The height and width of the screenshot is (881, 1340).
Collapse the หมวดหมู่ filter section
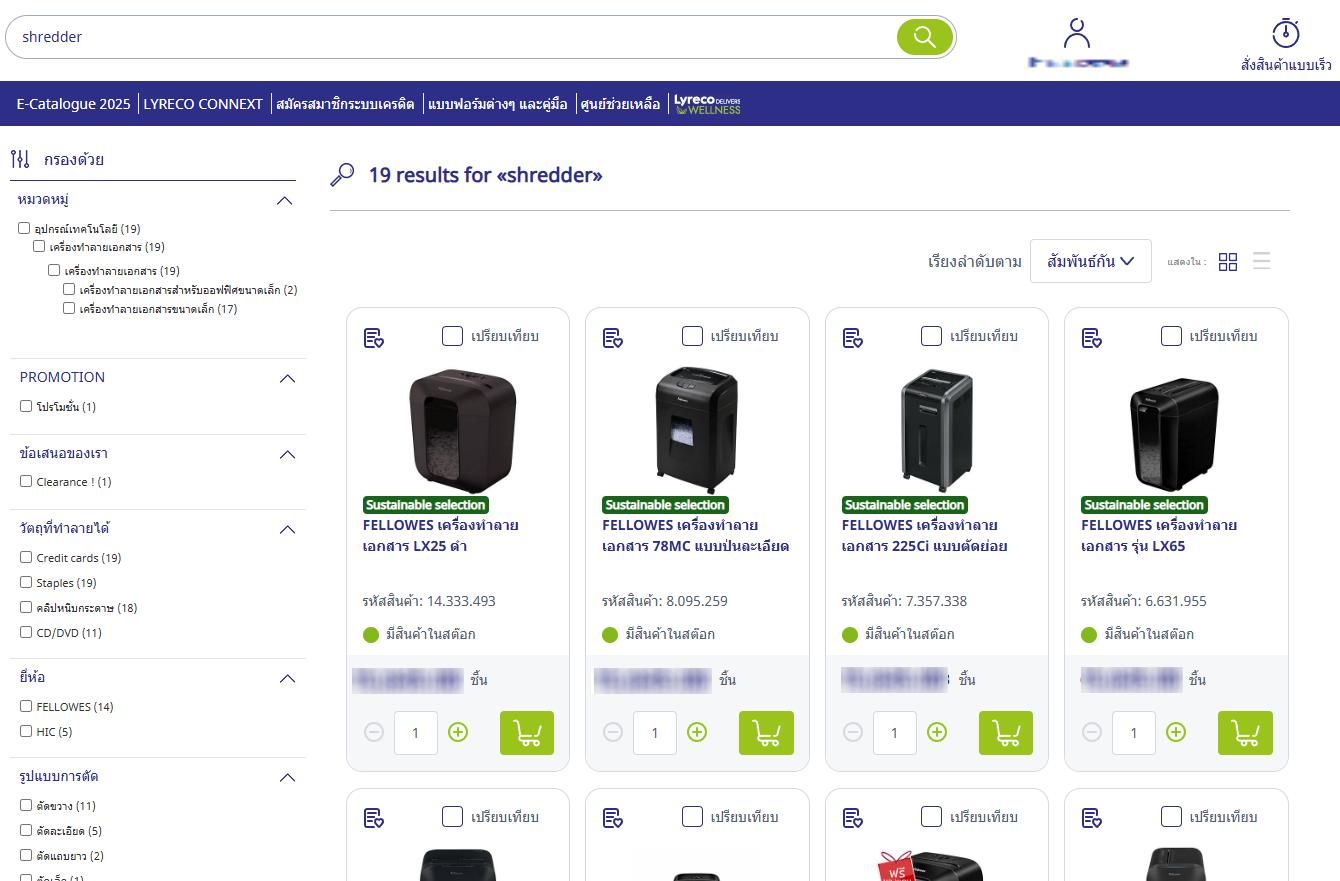(x=285, y=201)
